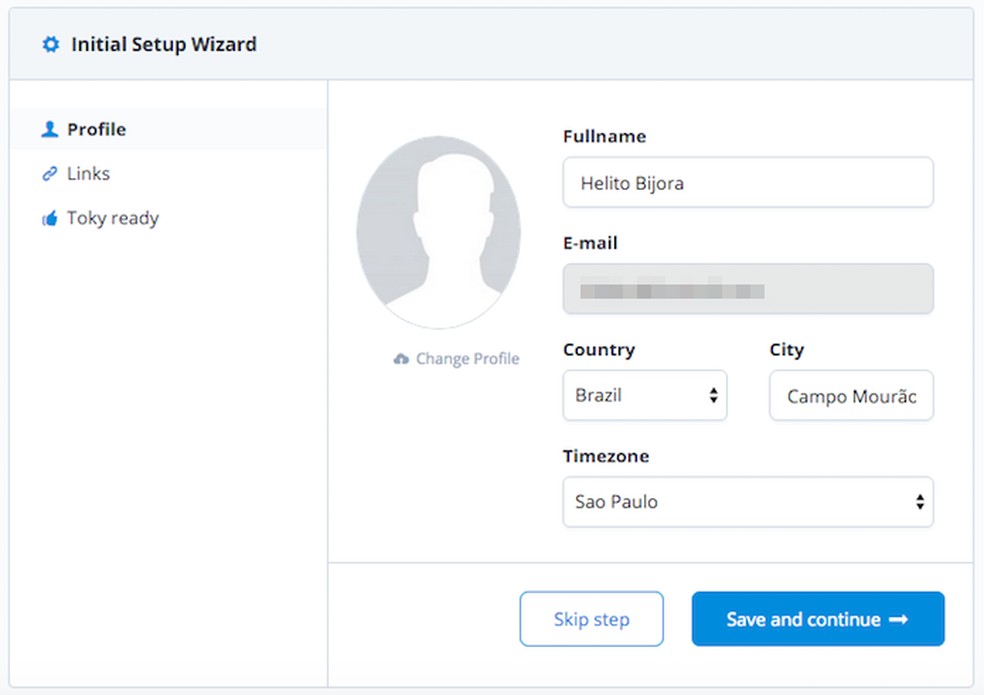Click the Profile person icon in sidebar
The image size is (984, 695).
coord(49,130)
